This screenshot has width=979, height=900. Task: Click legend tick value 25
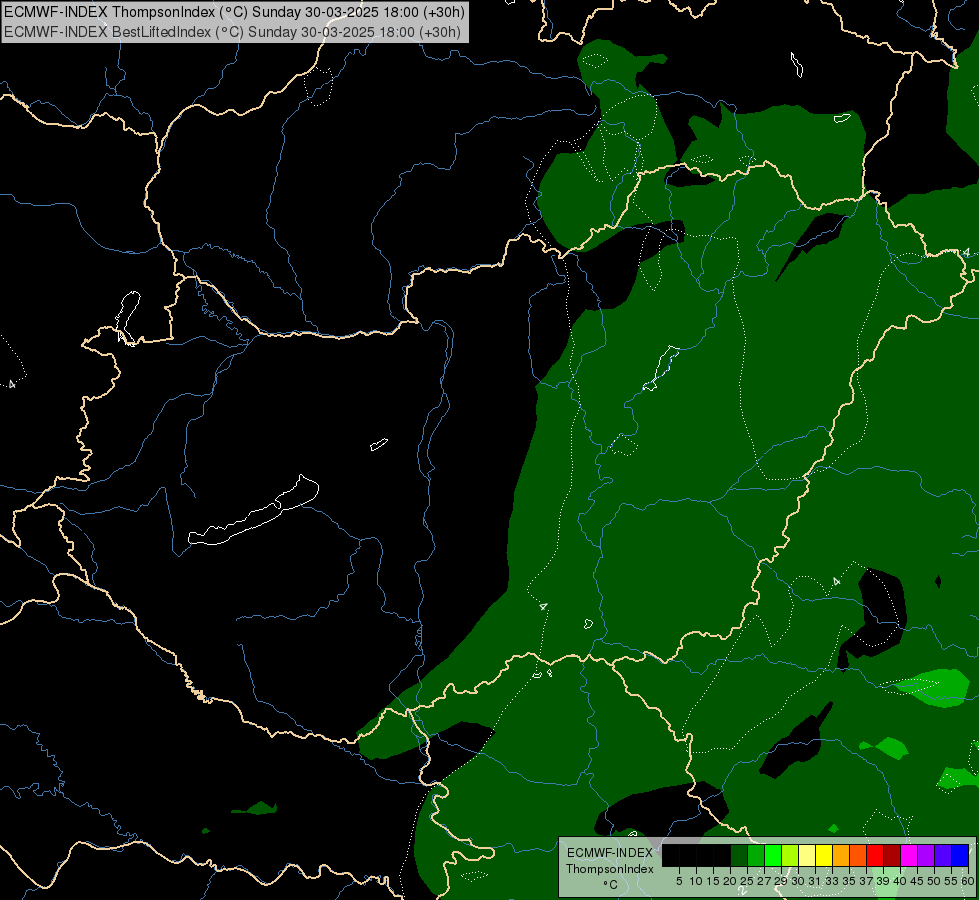coord(747,881)
